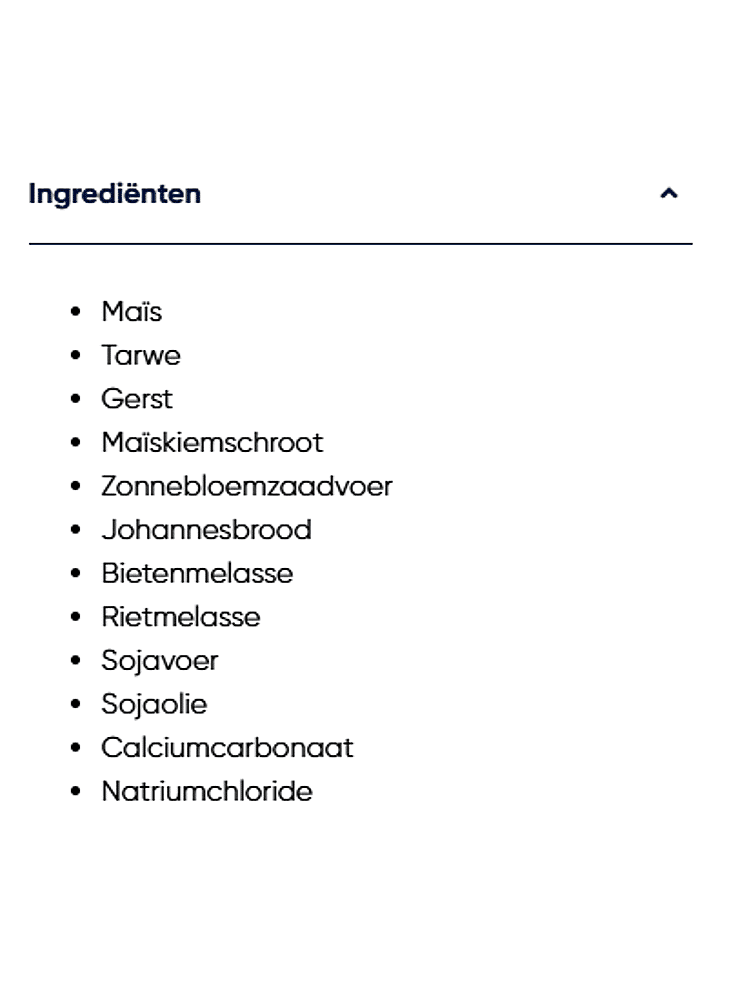Click the Ingrediënten accordion heading
The width and height of the screenshot is (729, 1000).
pyautogui.click(x=115, y=194)
